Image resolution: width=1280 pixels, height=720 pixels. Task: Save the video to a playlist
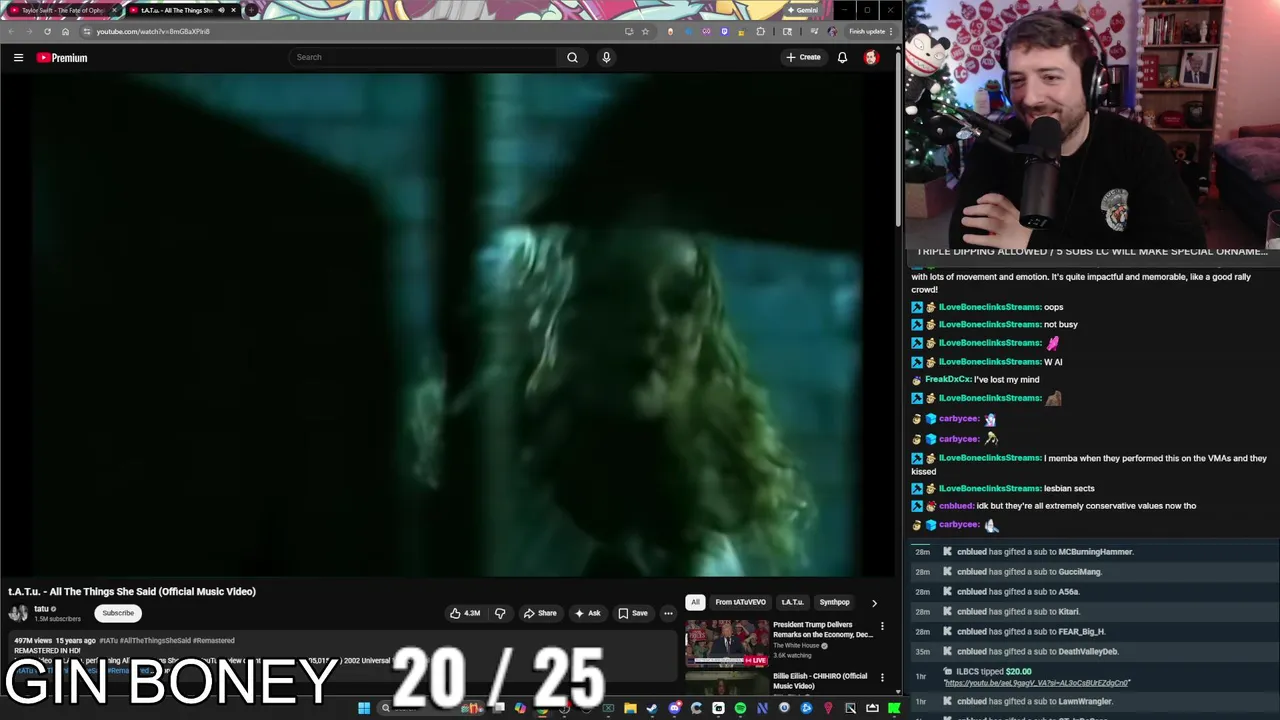point(632,613)
